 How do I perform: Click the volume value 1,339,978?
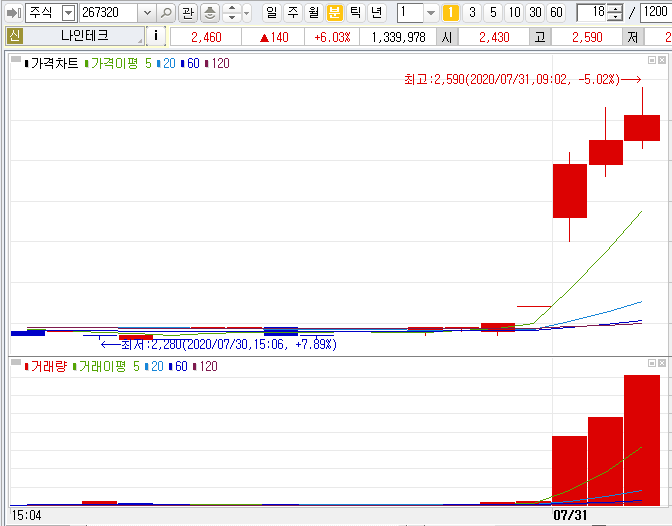point(398,37)
